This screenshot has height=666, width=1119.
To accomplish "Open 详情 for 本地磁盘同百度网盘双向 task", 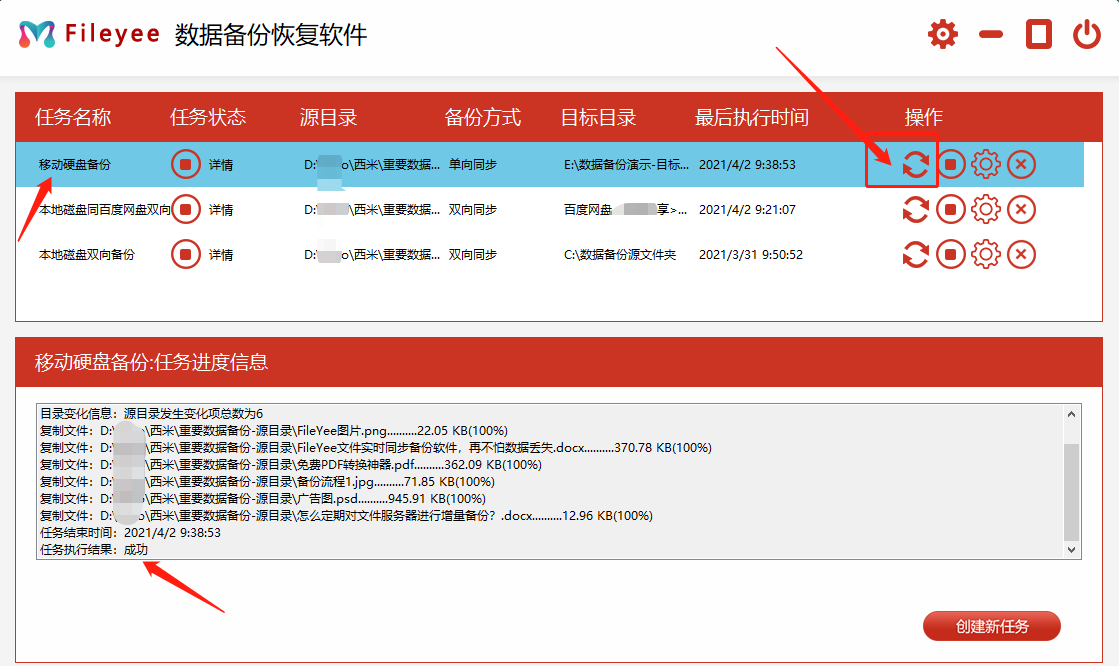I will pyautogui.click(x=221, y=210).
